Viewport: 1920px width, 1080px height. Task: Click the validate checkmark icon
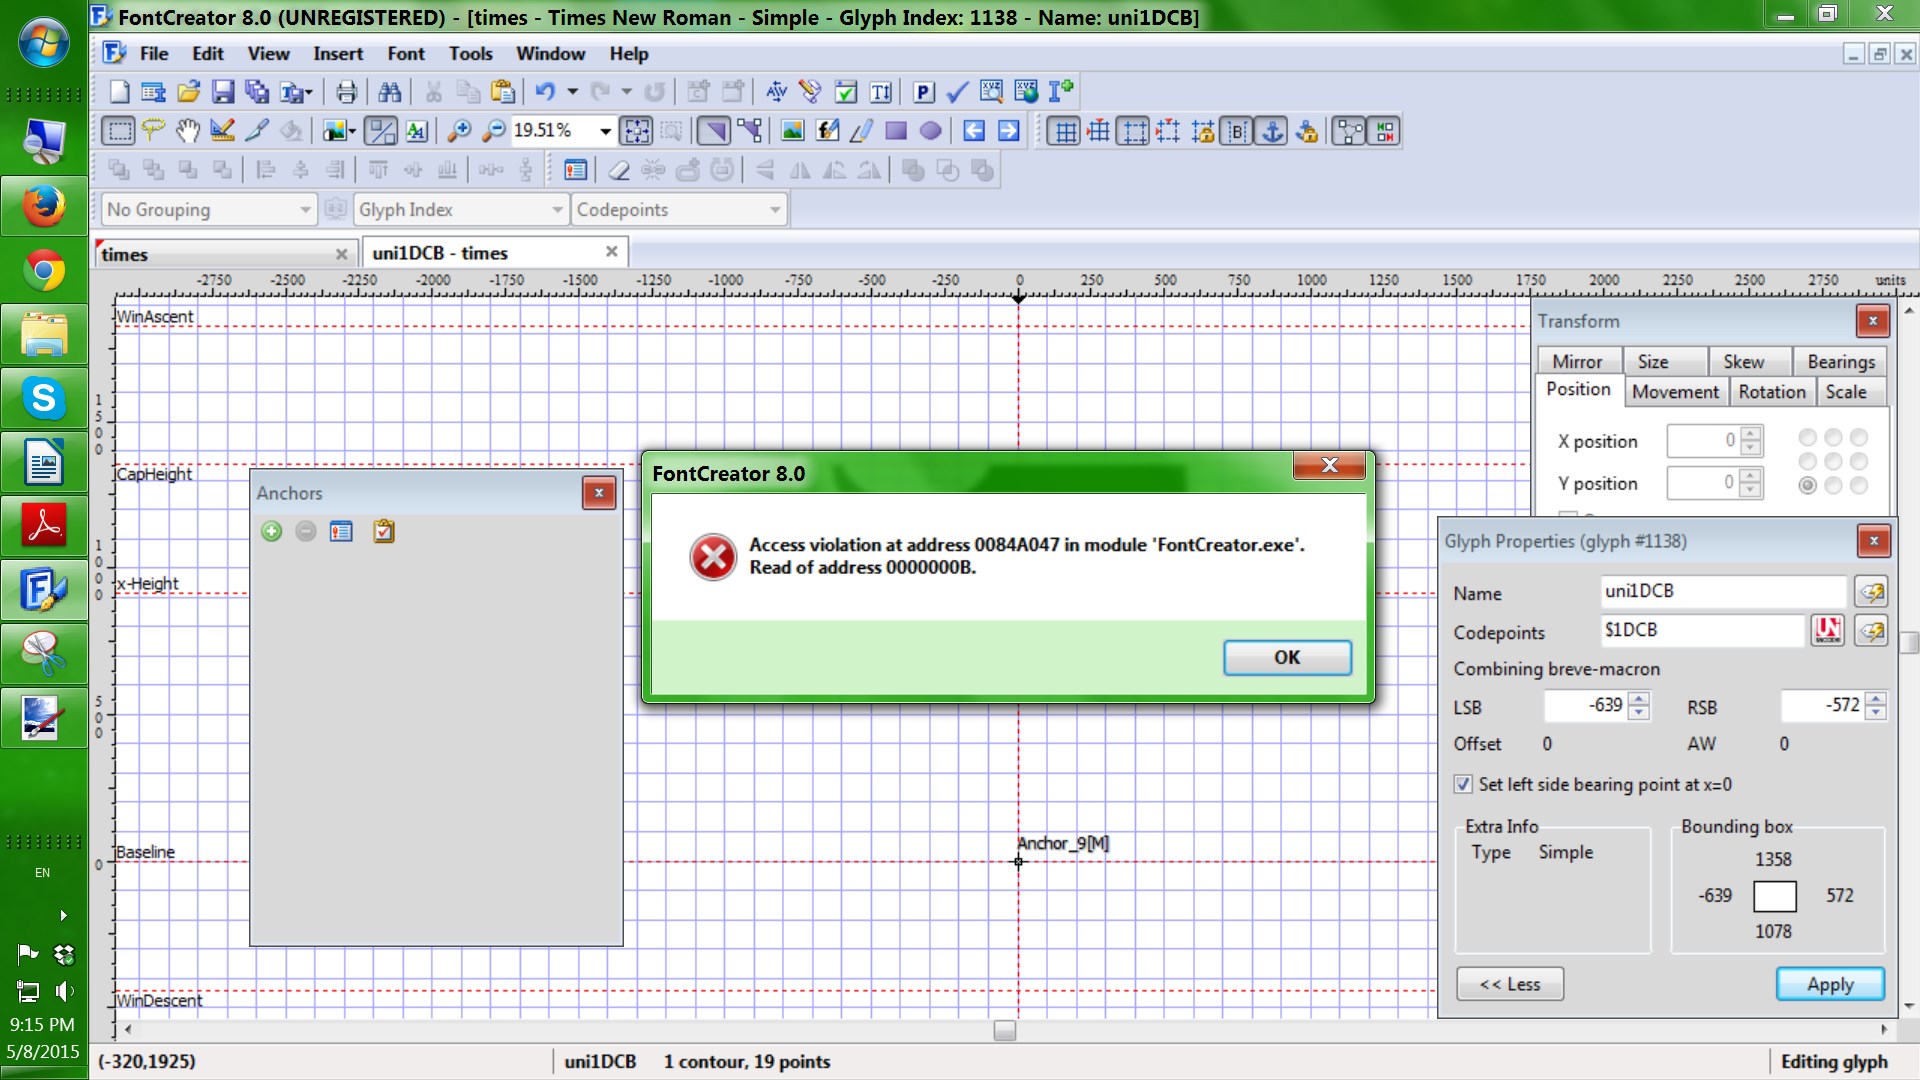tap(957, 92)
